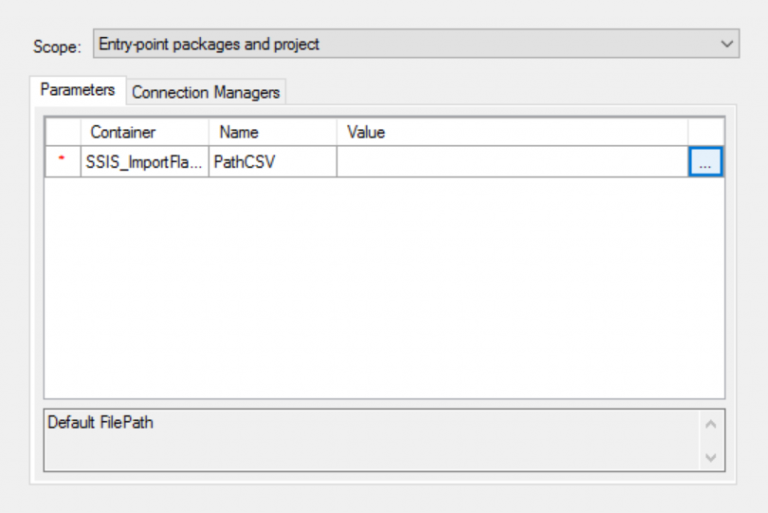Click the ellipsis button for PathCSV value
The image size is (768, 513).
[705, 162]
